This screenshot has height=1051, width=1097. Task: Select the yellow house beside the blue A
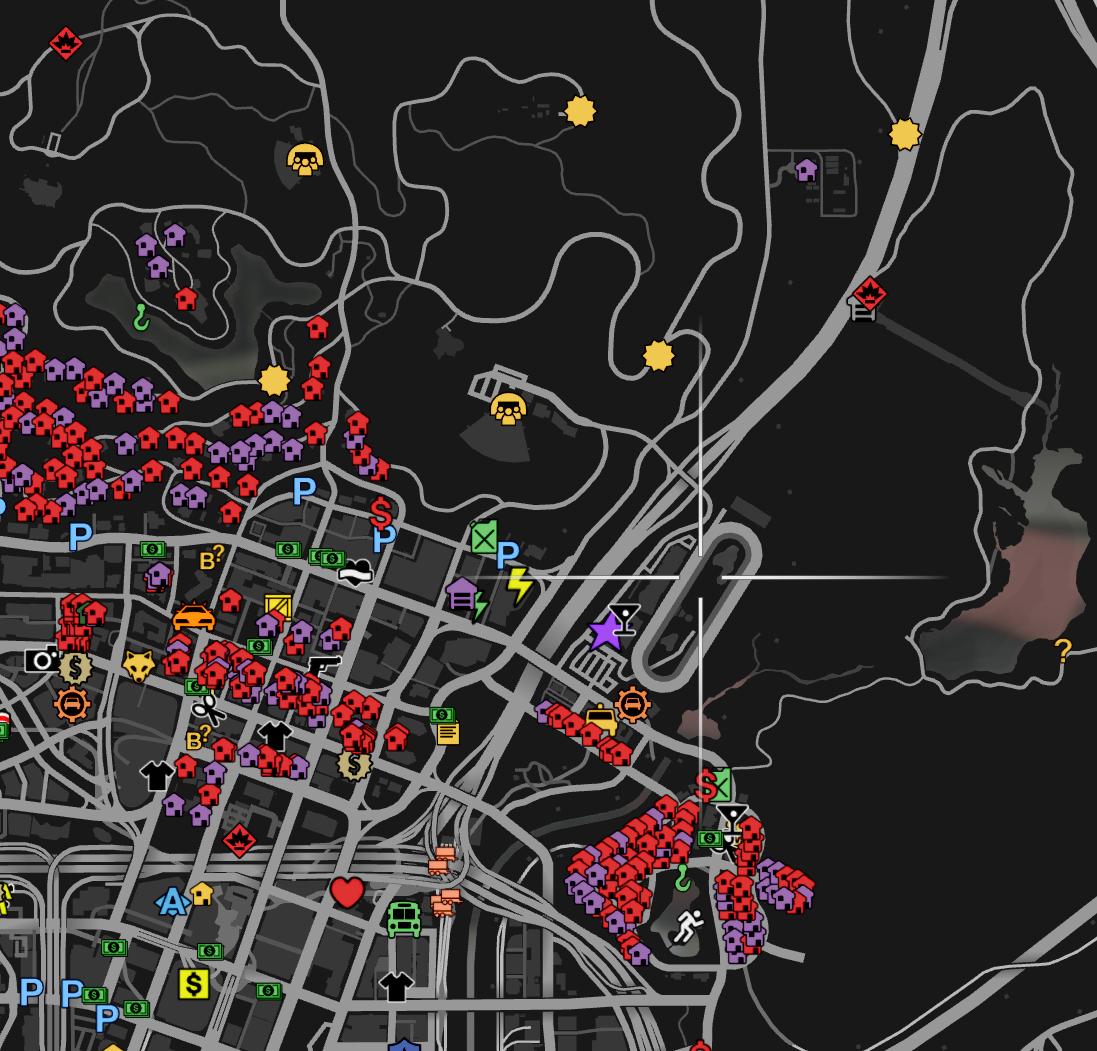click(x=201, y=894)
